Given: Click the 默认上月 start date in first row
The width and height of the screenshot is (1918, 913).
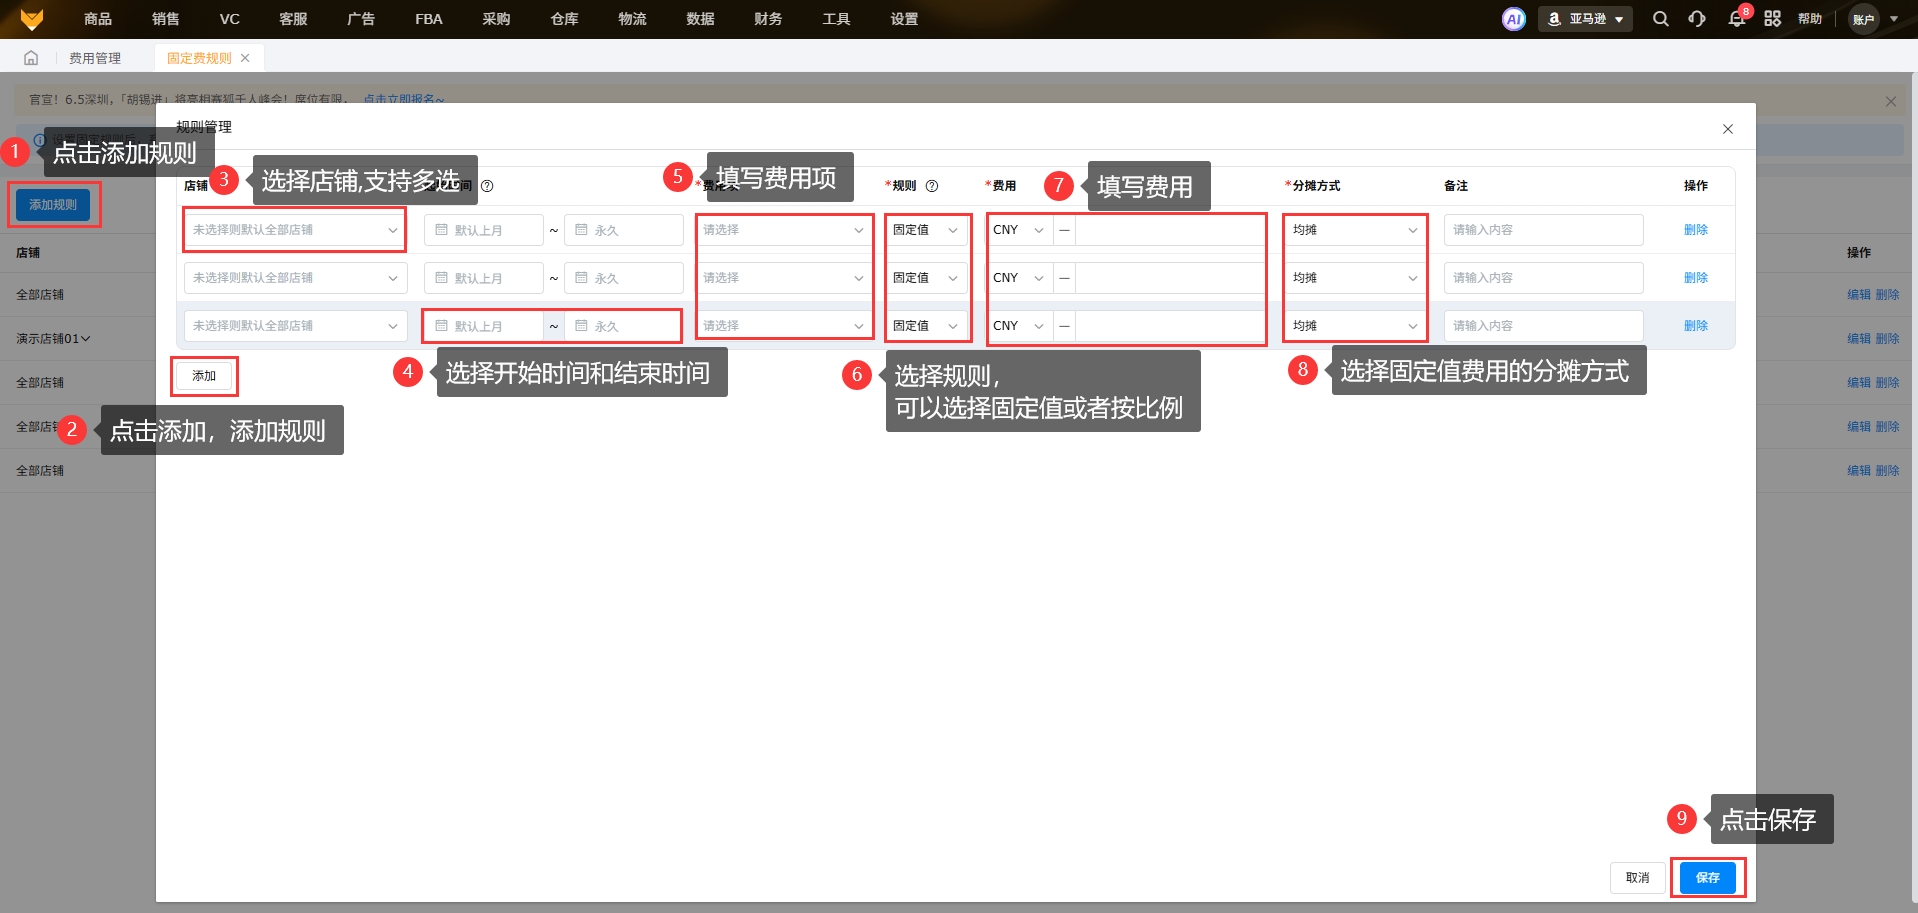Looking at the screenshot, I should pyautogui.click(x=484, y=230).
